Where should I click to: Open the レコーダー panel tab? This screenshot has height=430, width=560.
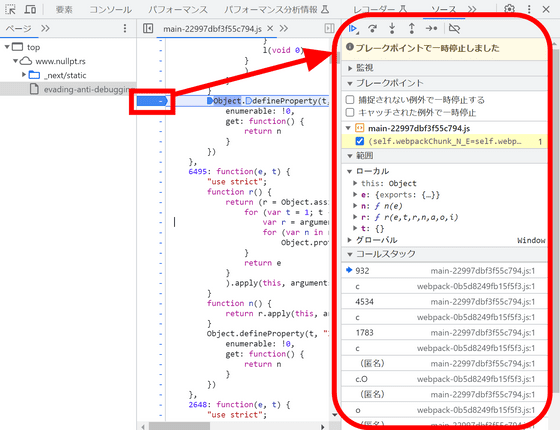[x=380, y=9]
